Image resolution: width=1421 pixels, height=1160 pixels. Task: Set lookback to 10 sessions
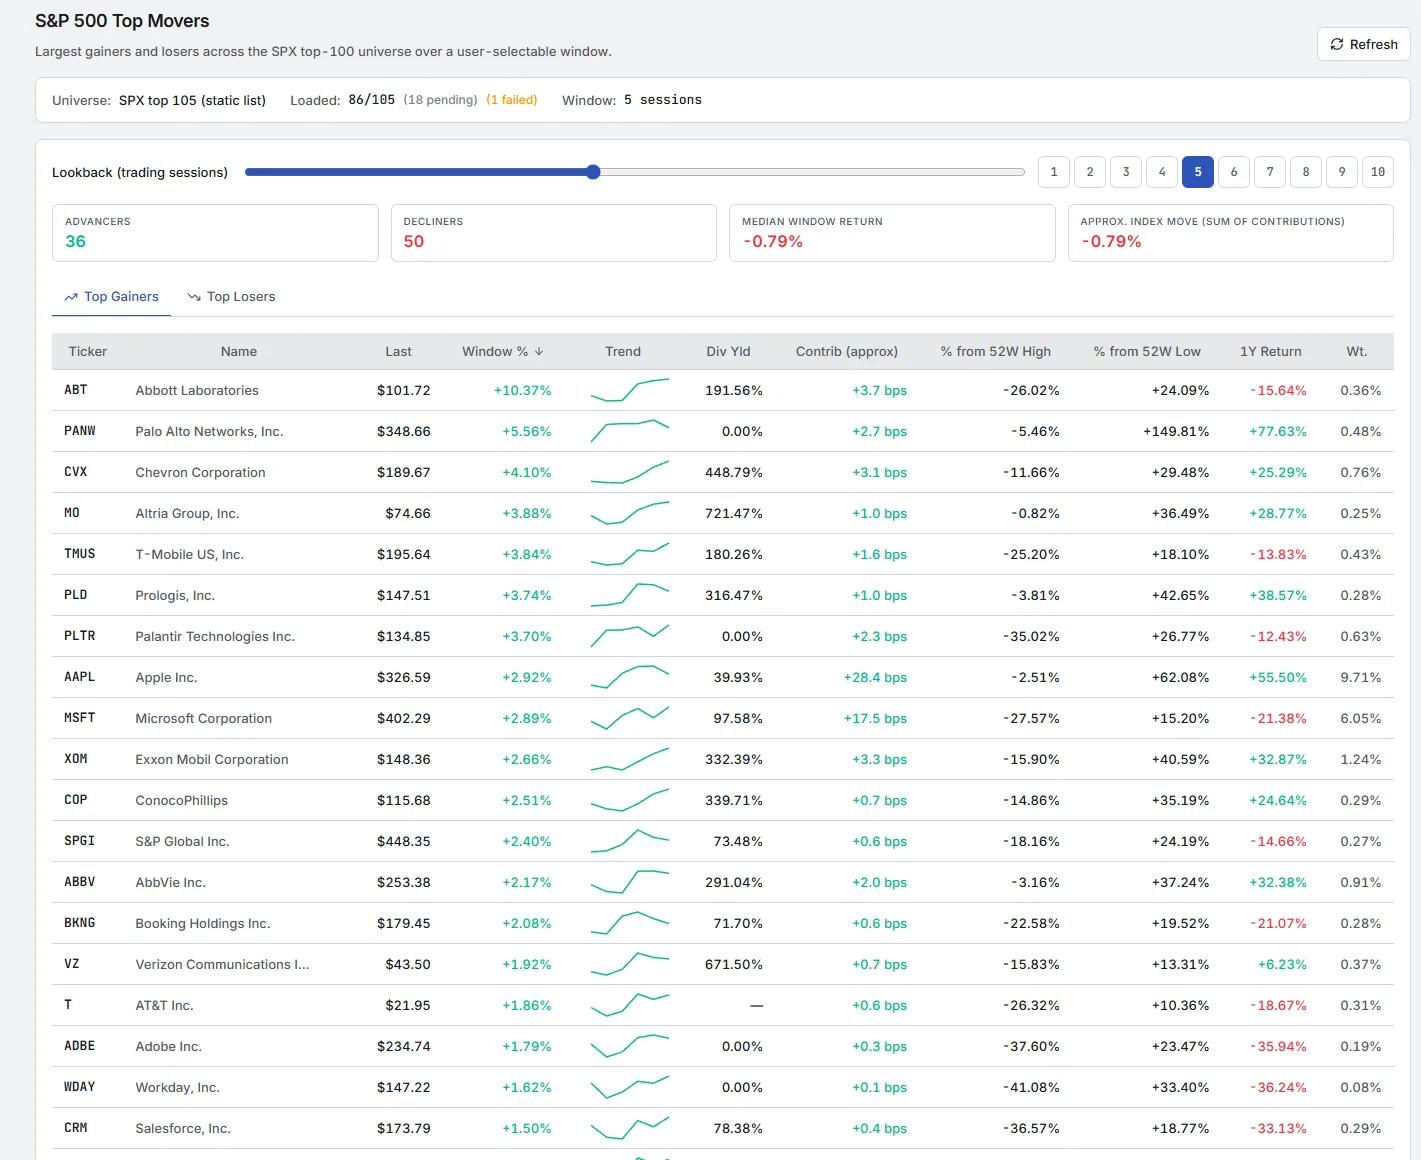(x=1378, y=172)
